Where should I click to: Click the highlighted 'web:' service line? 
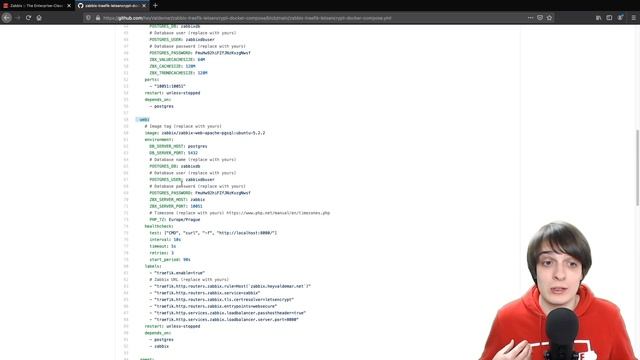[x=144, y=120]
